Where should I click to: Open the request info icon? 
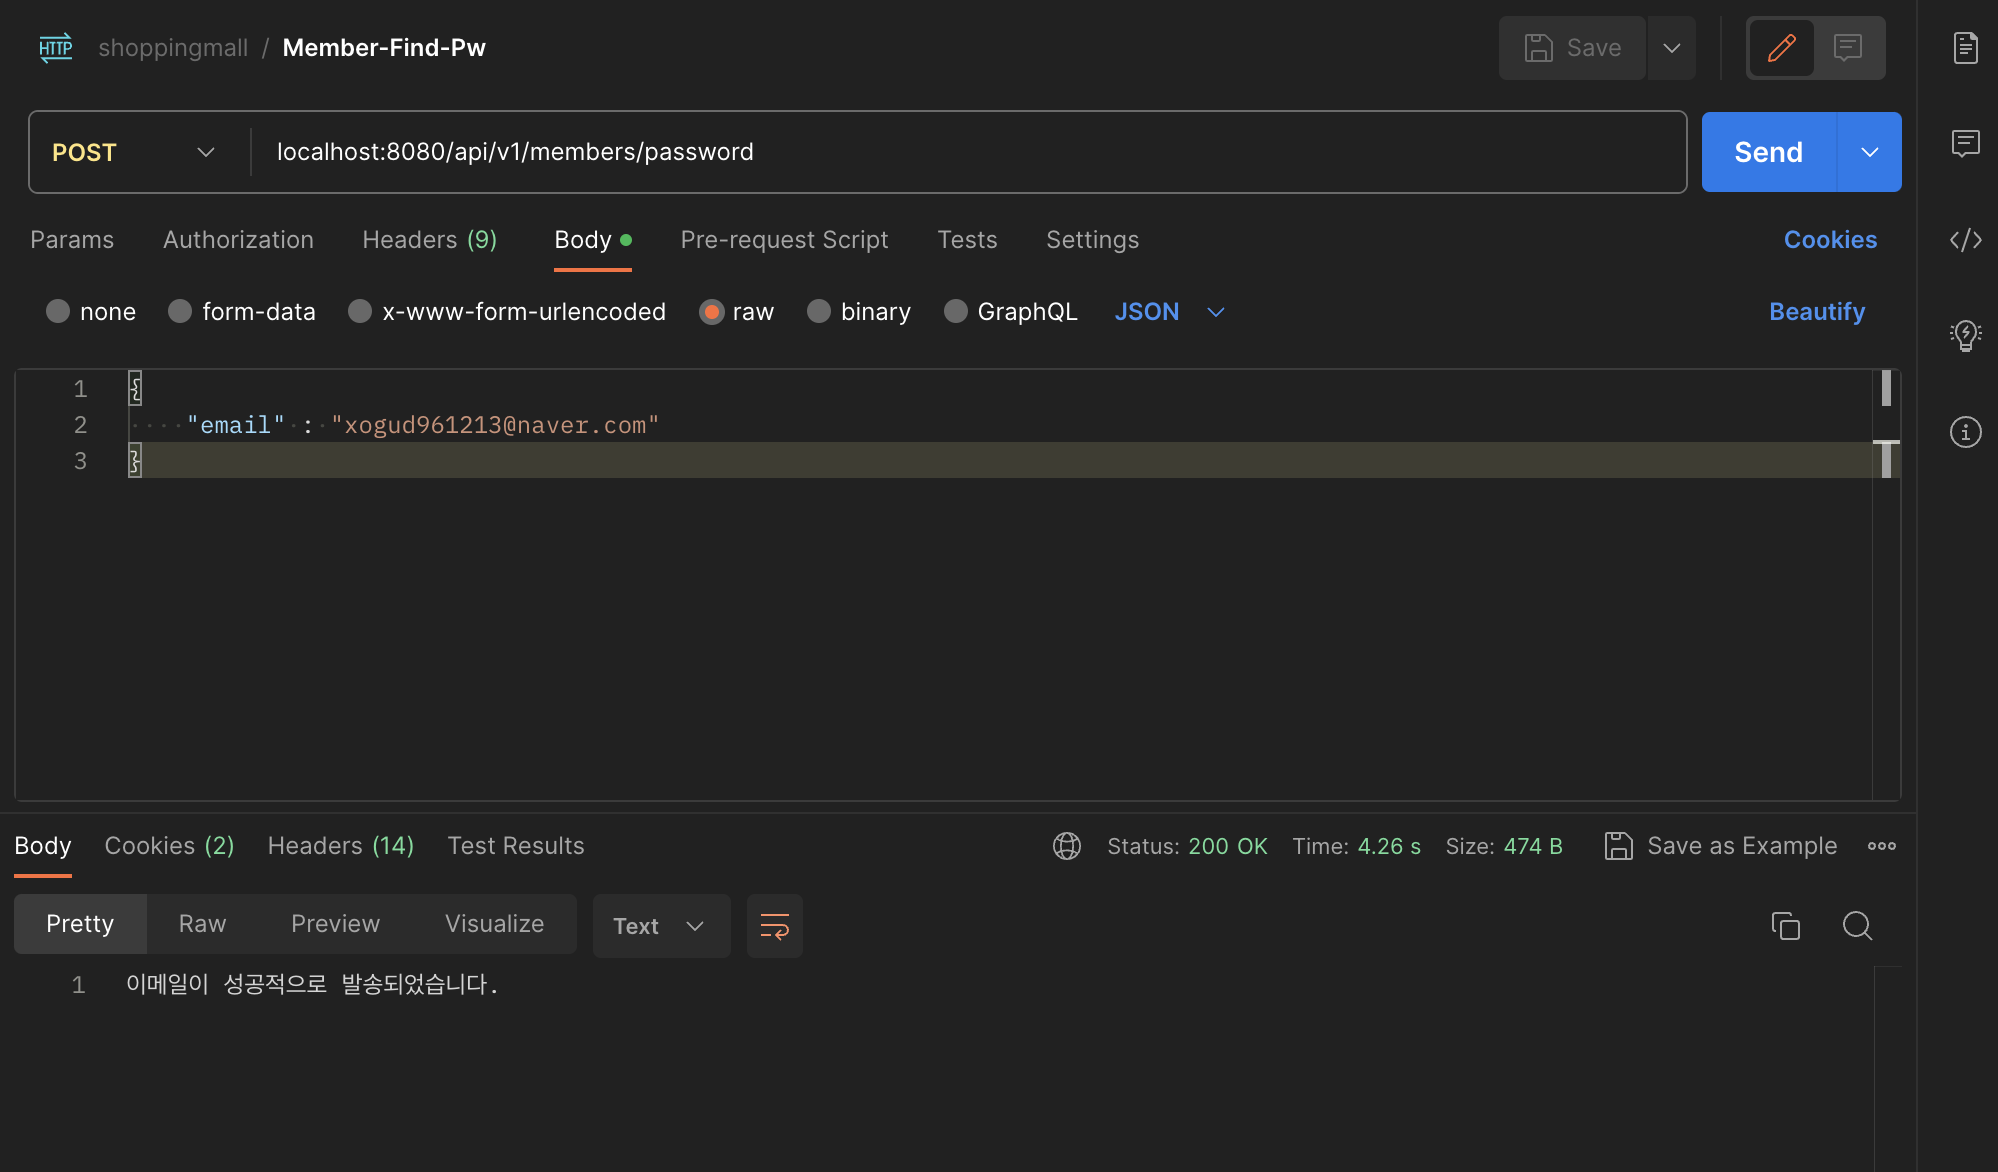[1965, 432]
